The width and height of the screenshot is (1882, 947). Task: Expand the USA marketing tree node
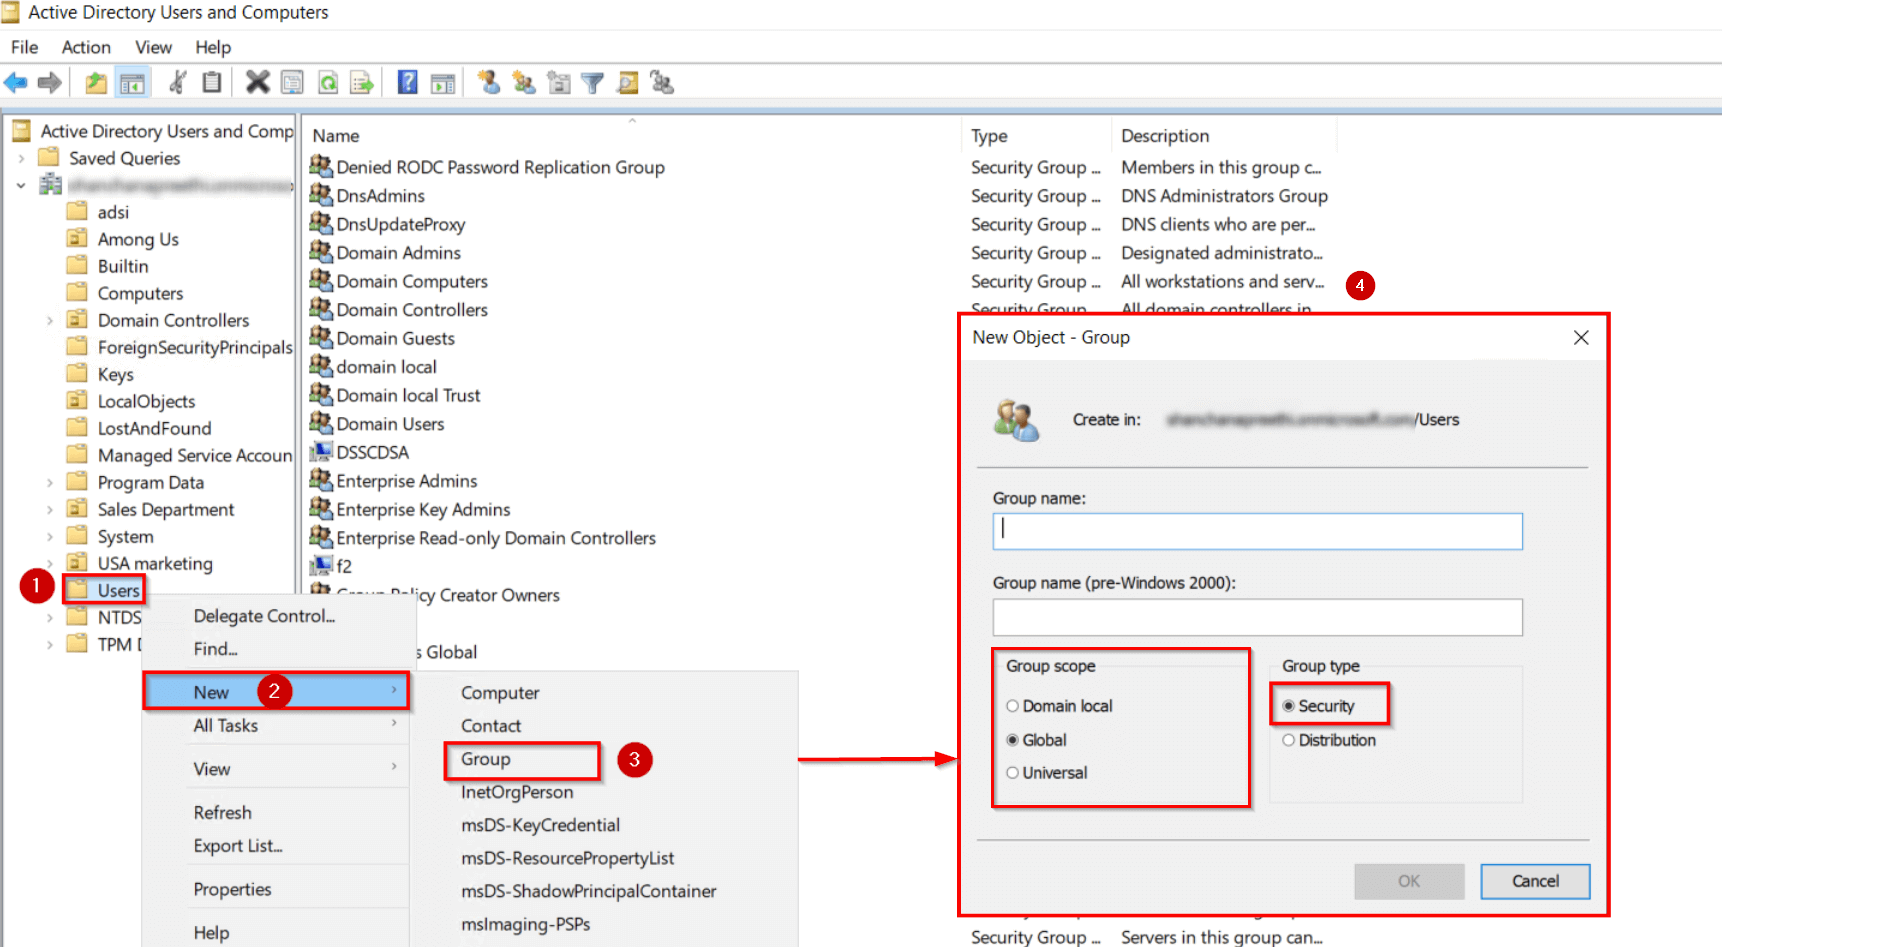[x=50, y=563]
